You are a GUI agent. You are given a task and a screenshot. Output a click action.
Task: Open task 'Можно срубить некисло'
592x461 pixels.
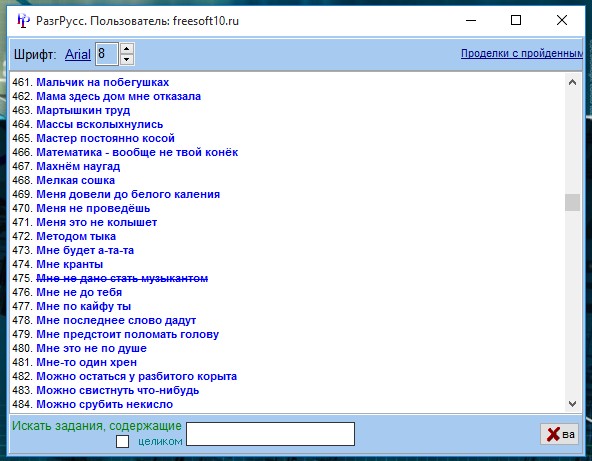(x=105, y=404)
